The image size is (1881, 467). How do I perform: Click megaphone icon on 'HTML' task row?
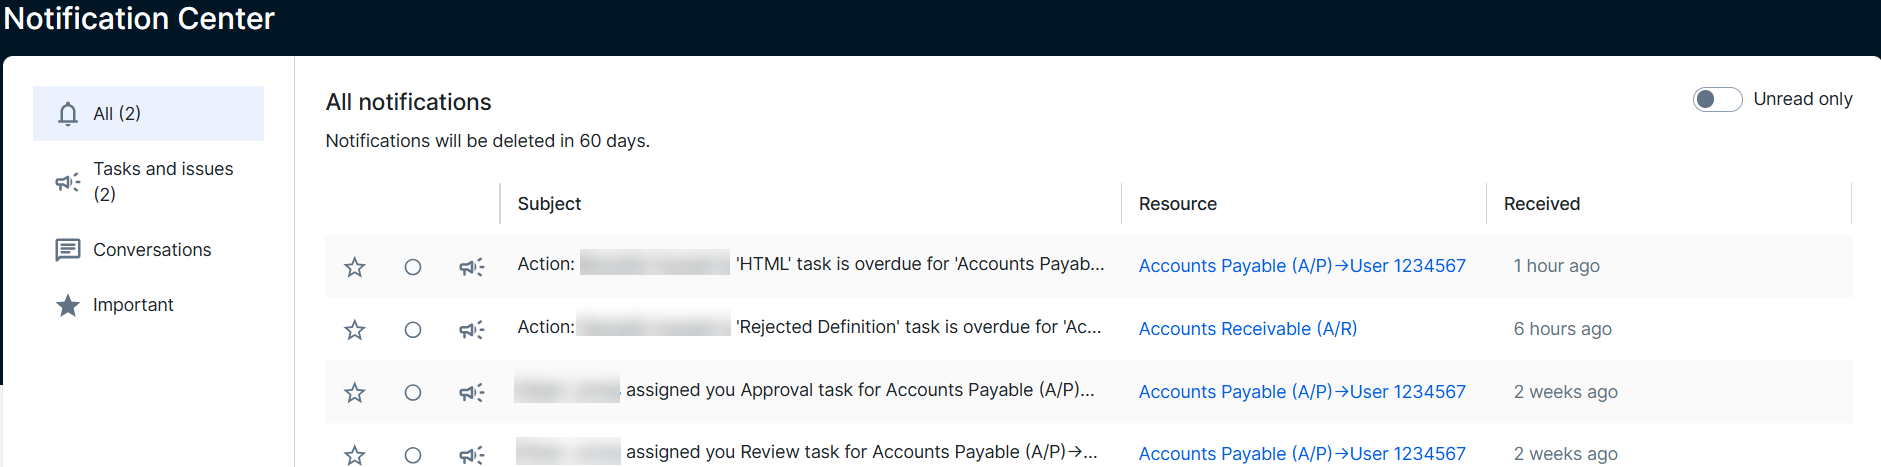(x=471, y=267)
